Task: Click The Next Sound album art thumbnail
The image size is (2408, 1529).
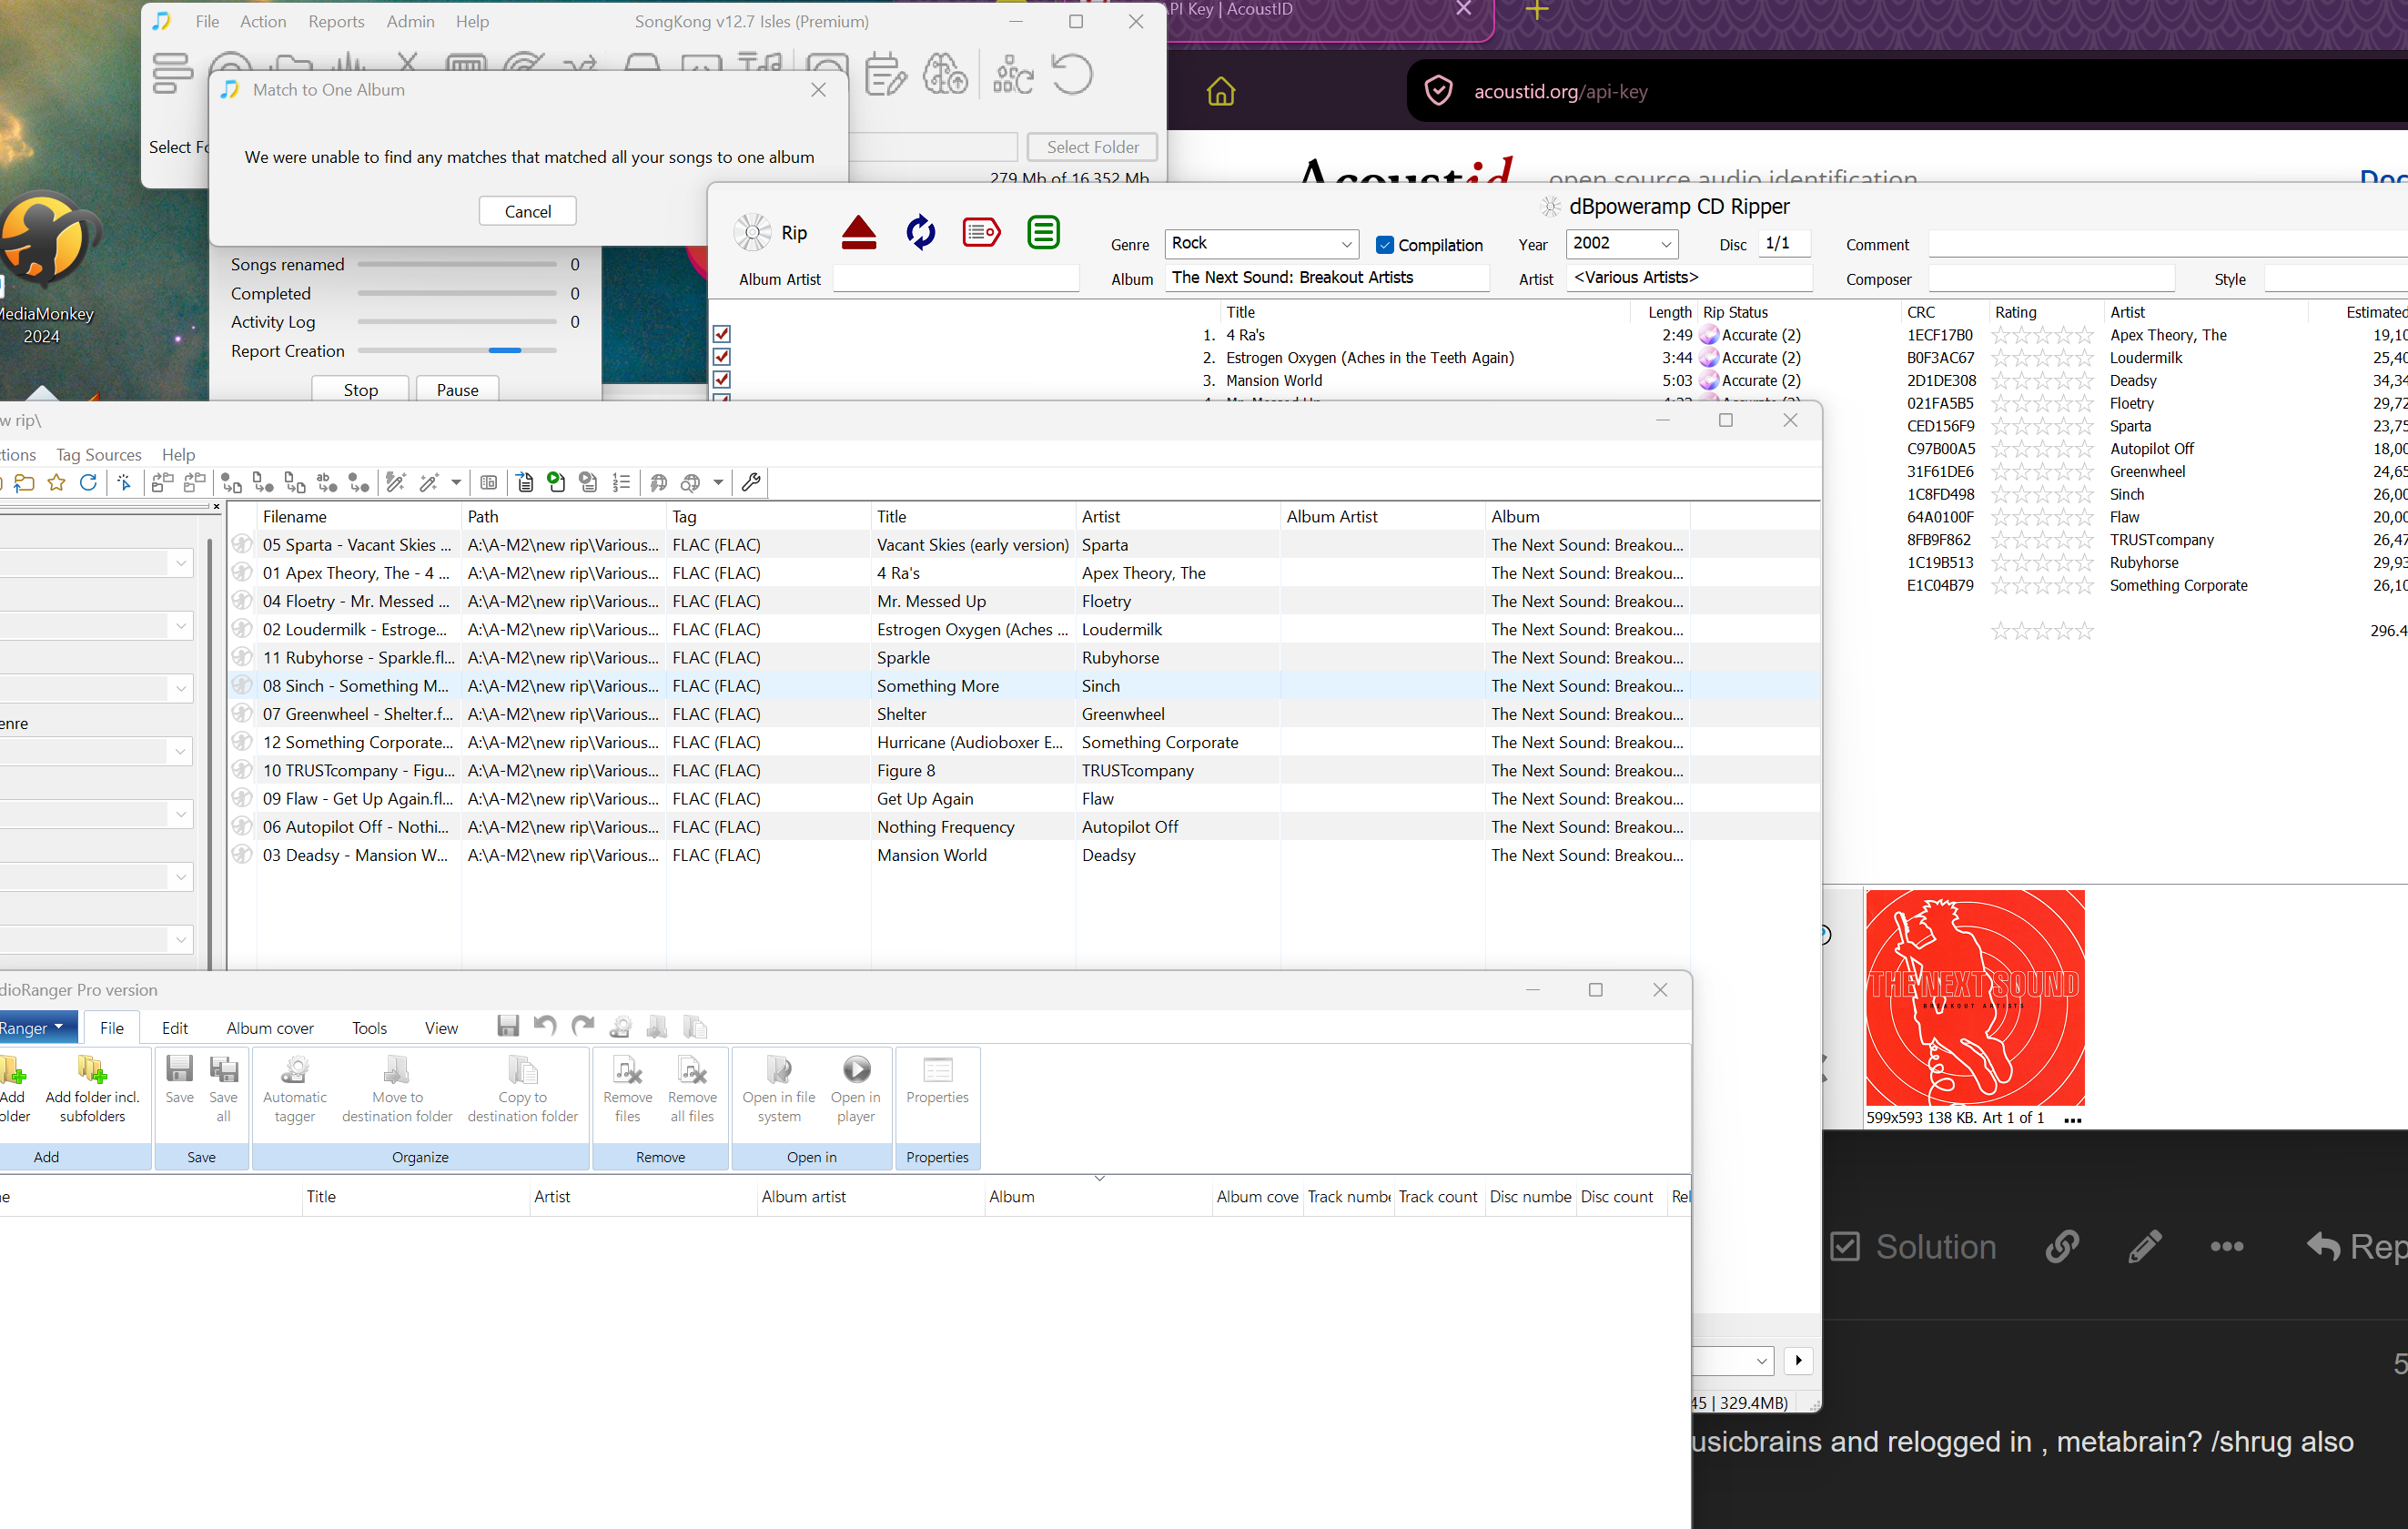Action: 1975,997
